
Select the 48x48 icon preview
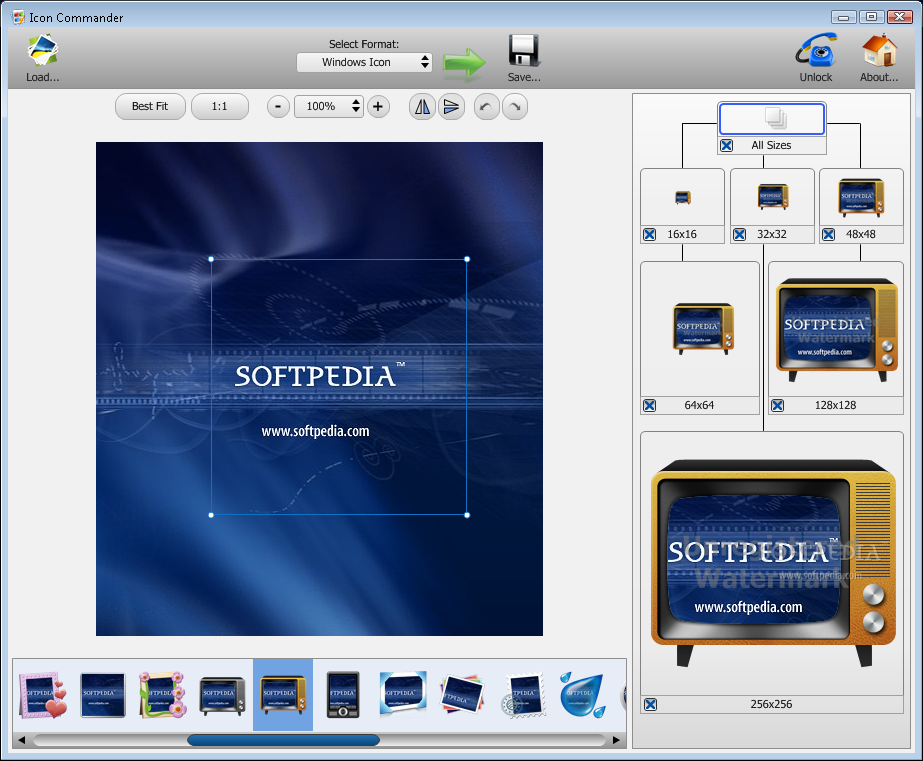[x=861, y=197]
